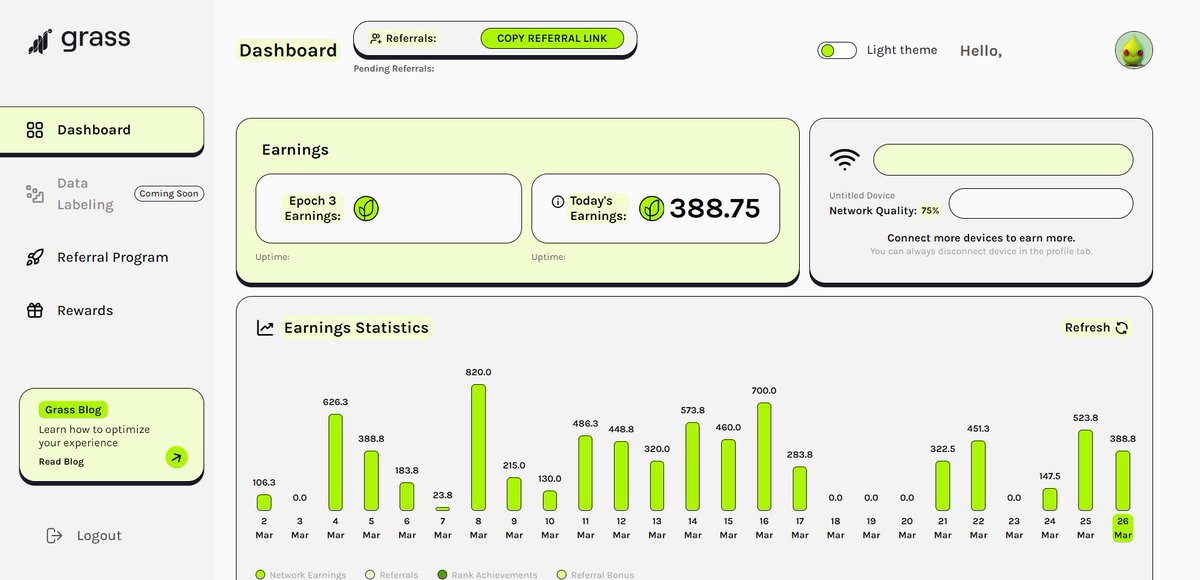Viewport: 1200px width, 580px height.
Task: Click the Data Labeling icon
Action: [35, 194]
